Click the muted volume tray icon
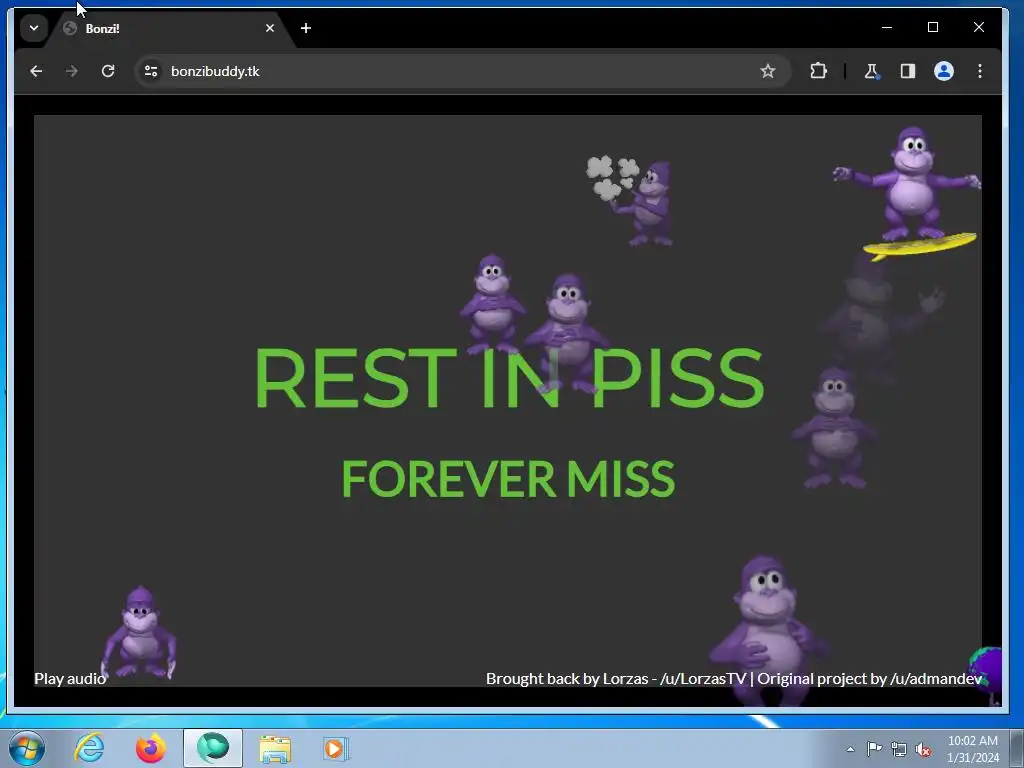The width and height of the screenshot is (1024, 768). 923,749
